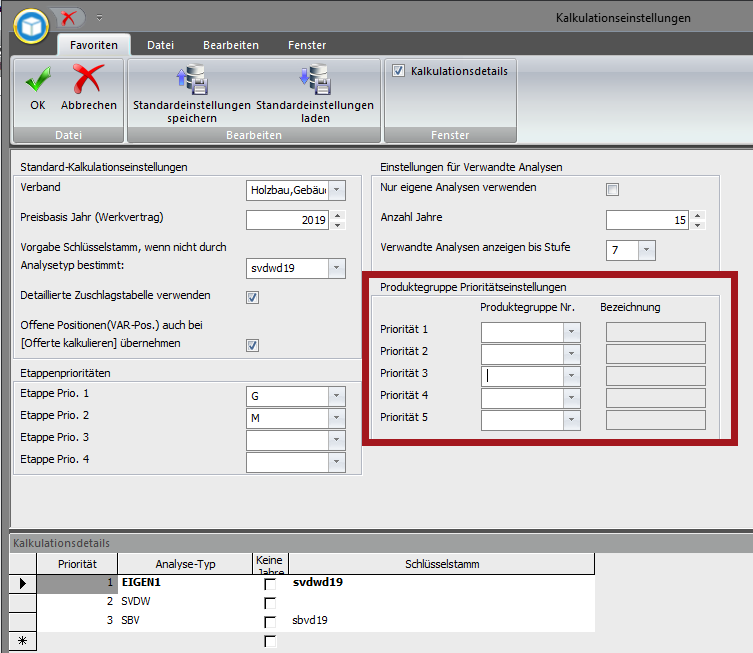
Task: Switch to the Favoriten ribbon tab
Action: [94, 45]
